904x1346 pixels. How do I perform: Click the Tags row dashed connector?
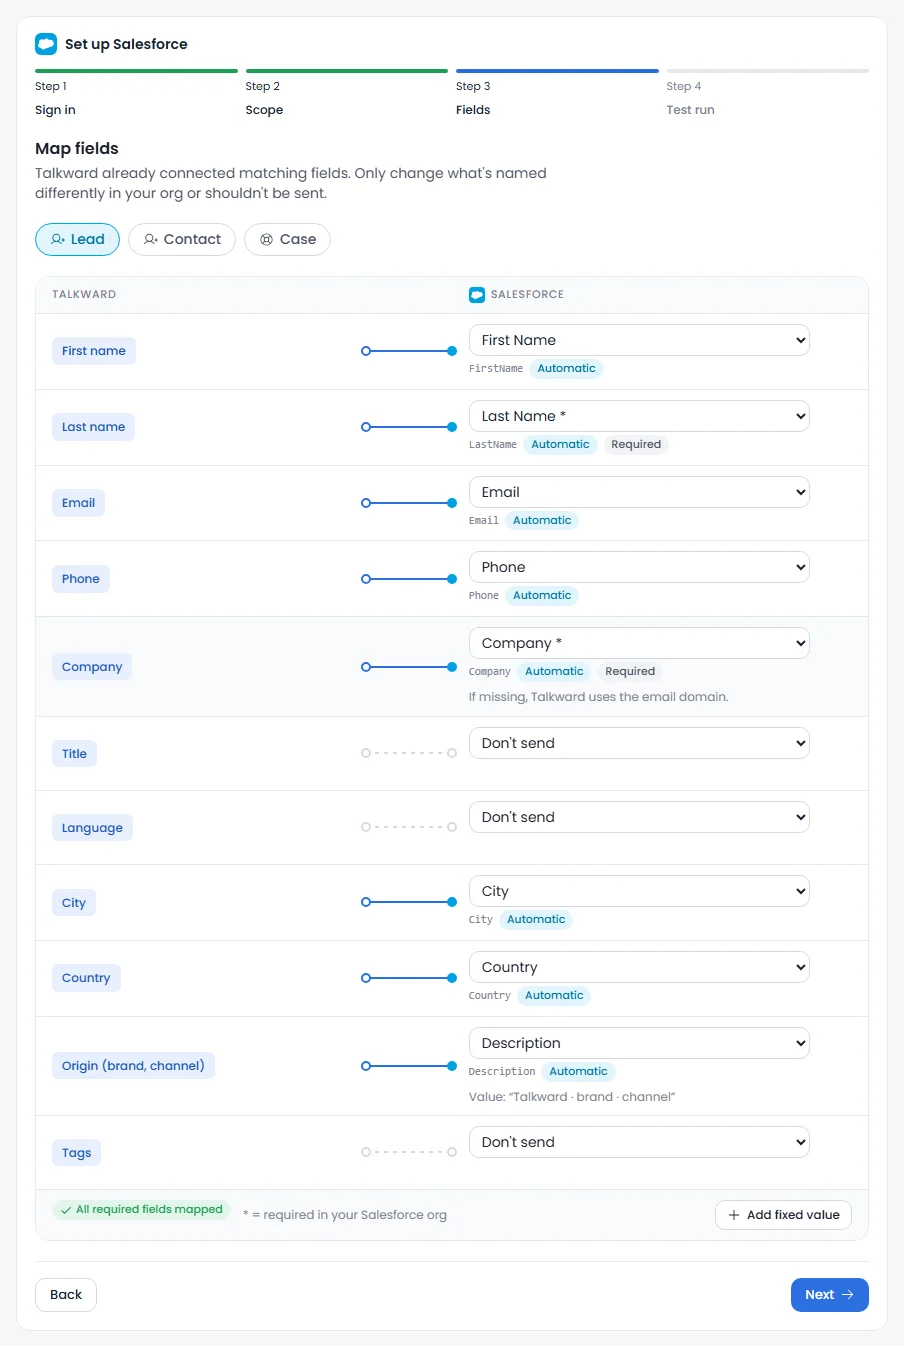[x=409, y=1152]
